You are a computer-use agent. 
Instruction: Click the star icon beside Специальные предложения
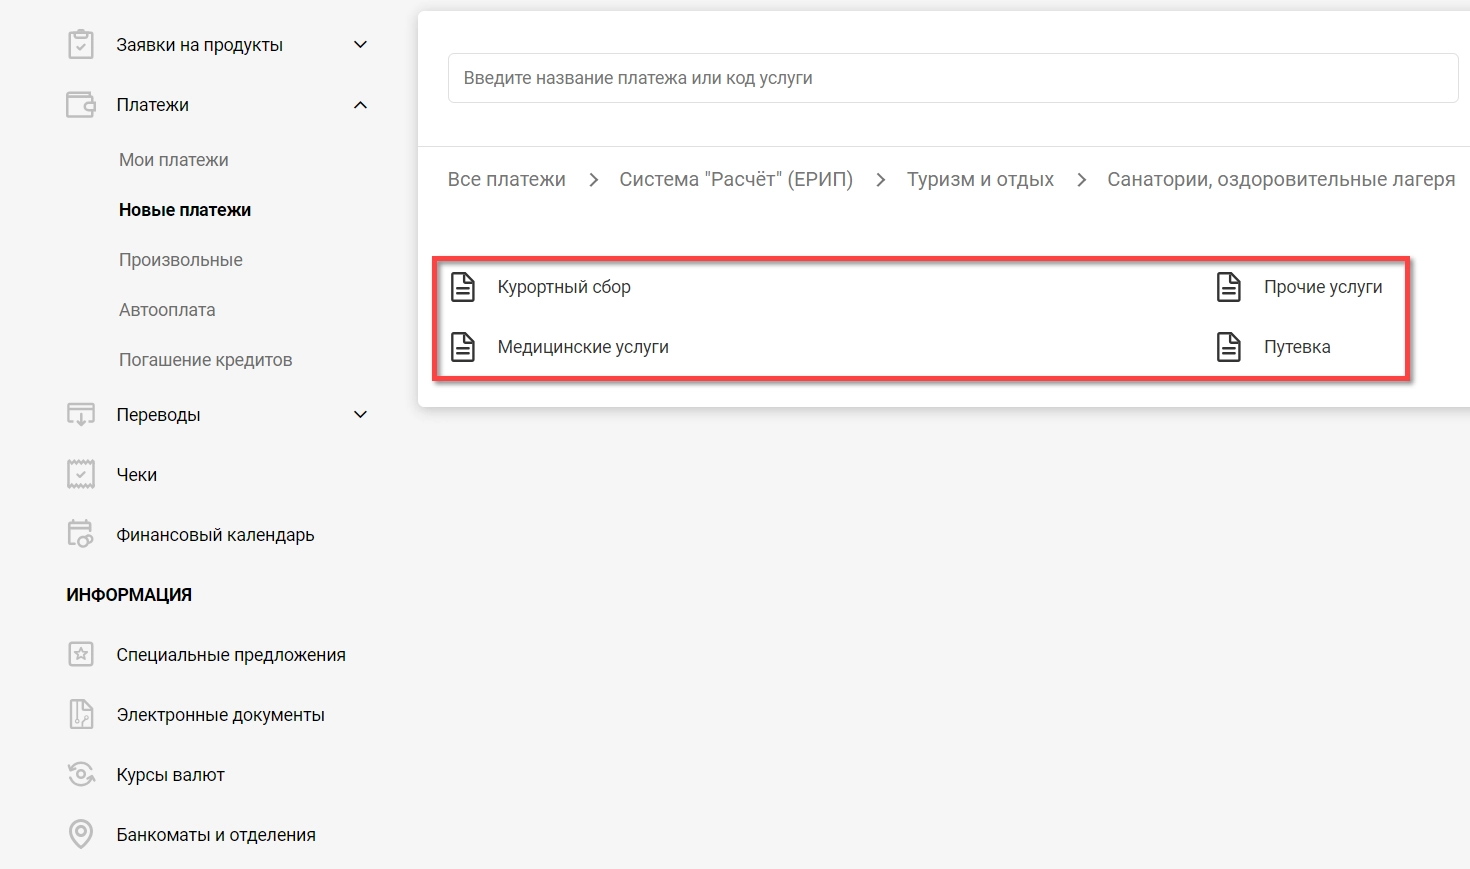coord(81,655)
